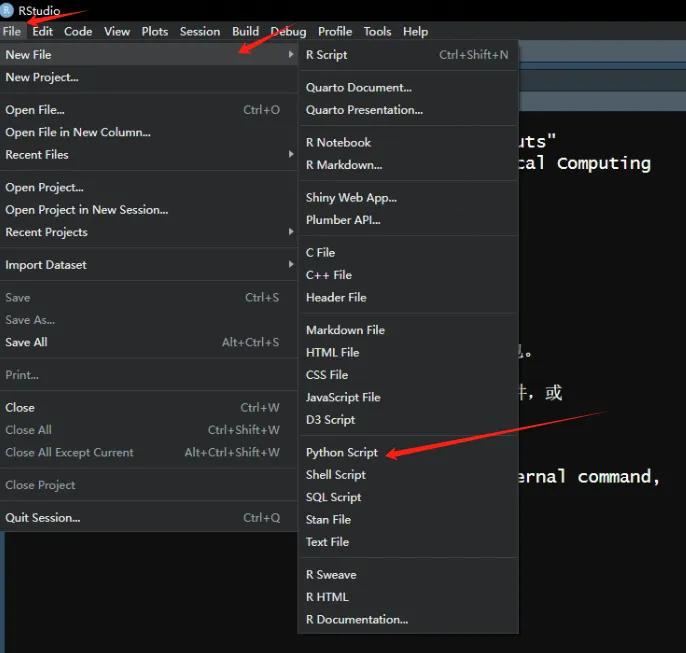Create a new R Markdown... file
Image resolution: width=686 pixels, height=653 pixels.
tap(408, 165)
